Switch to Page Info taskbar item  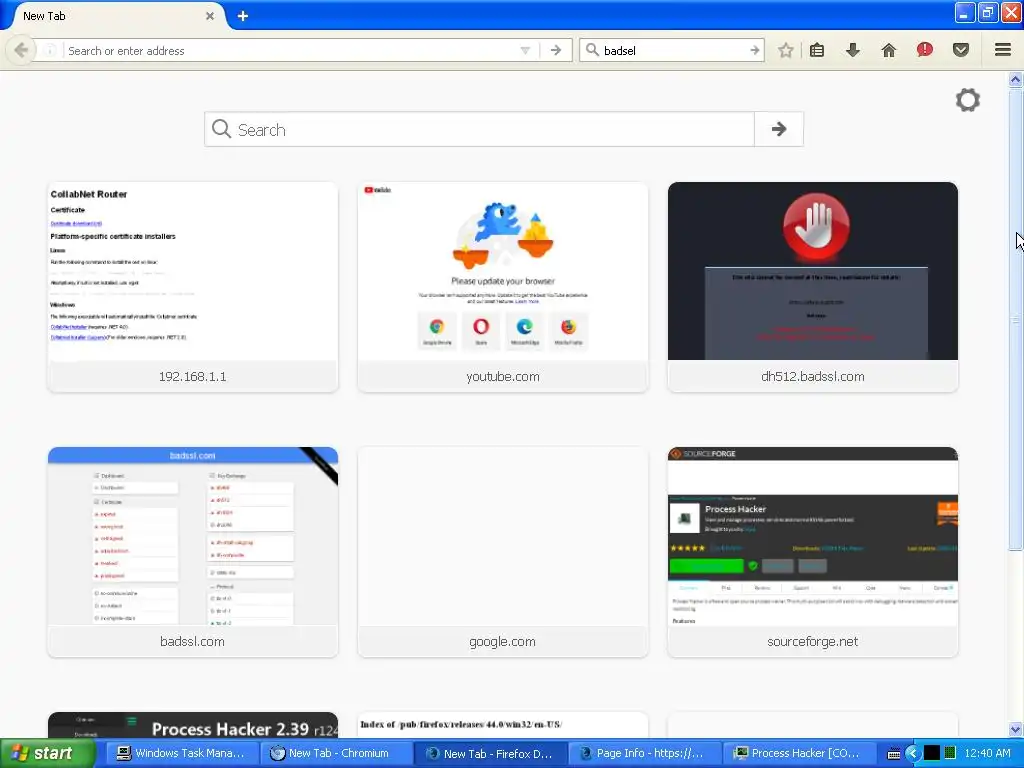(x=645, y=753)
